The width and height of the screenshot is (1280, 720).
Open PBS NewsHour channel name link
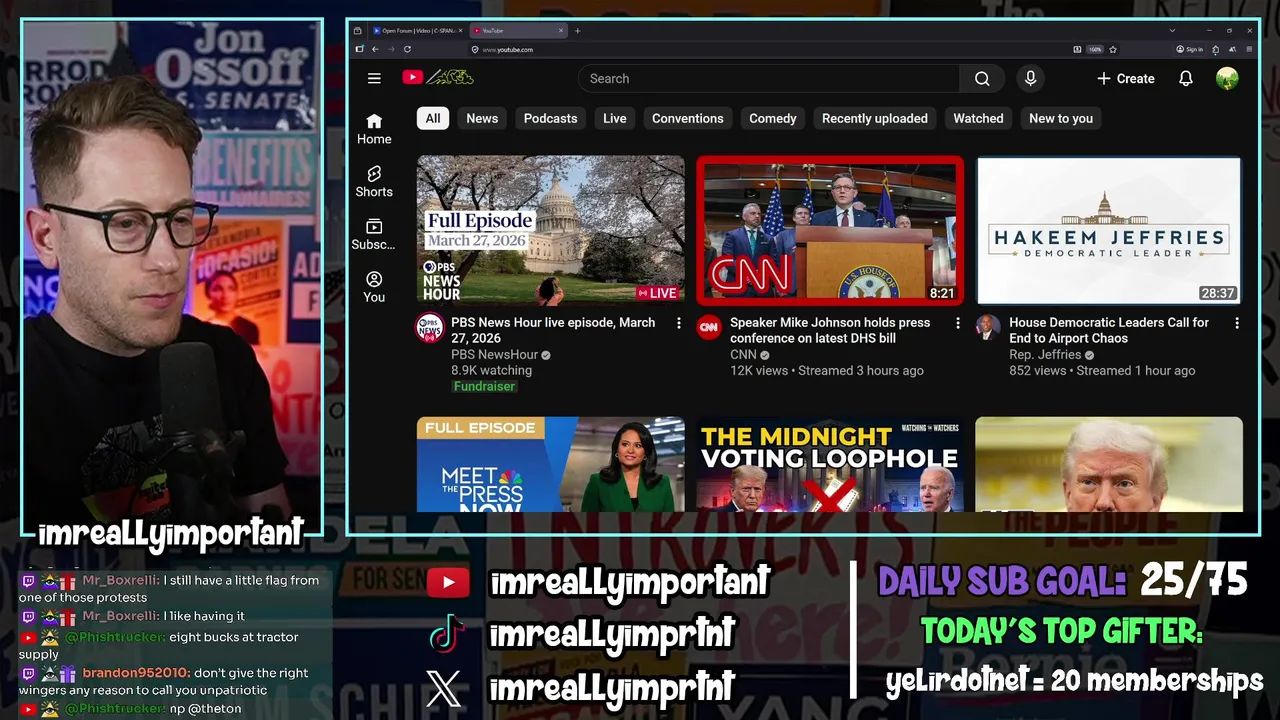(x=494, y=354)
